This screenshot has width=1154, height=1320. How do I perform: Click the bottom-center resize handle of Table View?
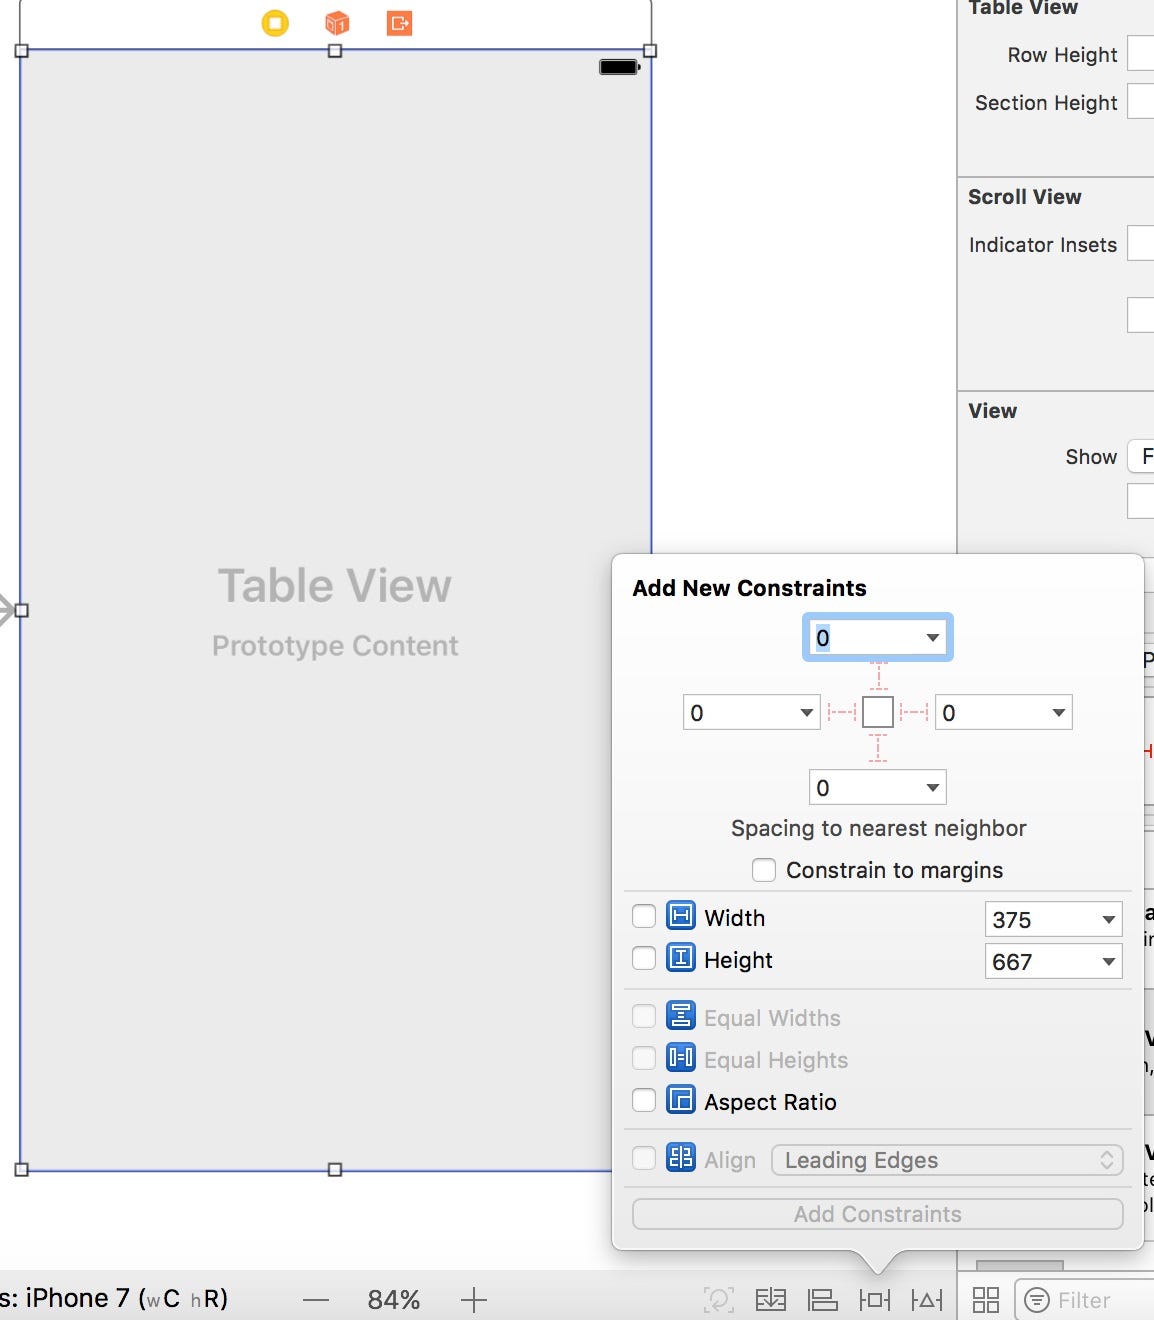click(335, 1170)
